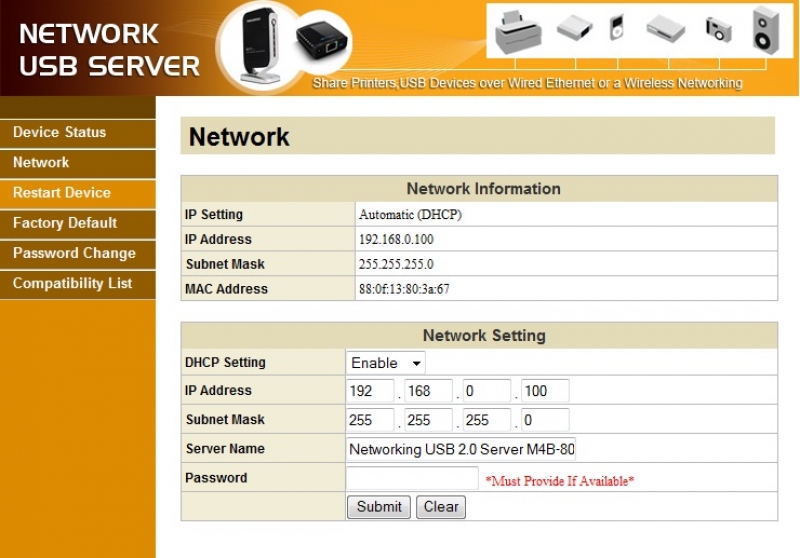800x558 pixels.
Task: Open the Device Status page
Action: pyautogui.click(x=59, y=132)
